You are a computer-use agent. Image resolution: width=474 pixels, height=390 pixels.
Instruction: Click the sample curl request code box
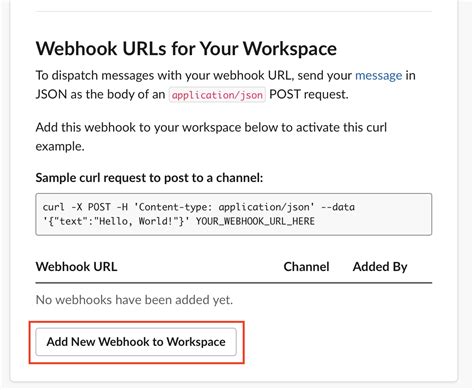(234, 214)
